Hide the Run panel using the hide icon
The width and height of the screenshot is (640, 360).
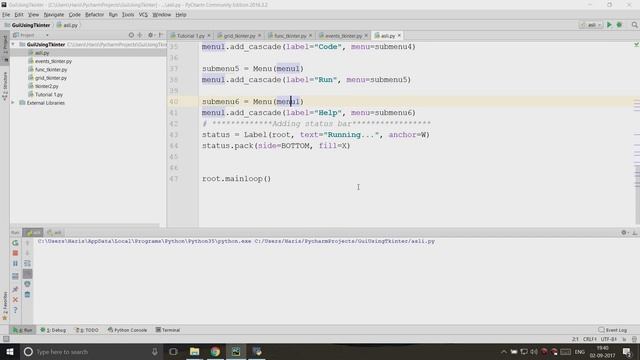(634, 233)
